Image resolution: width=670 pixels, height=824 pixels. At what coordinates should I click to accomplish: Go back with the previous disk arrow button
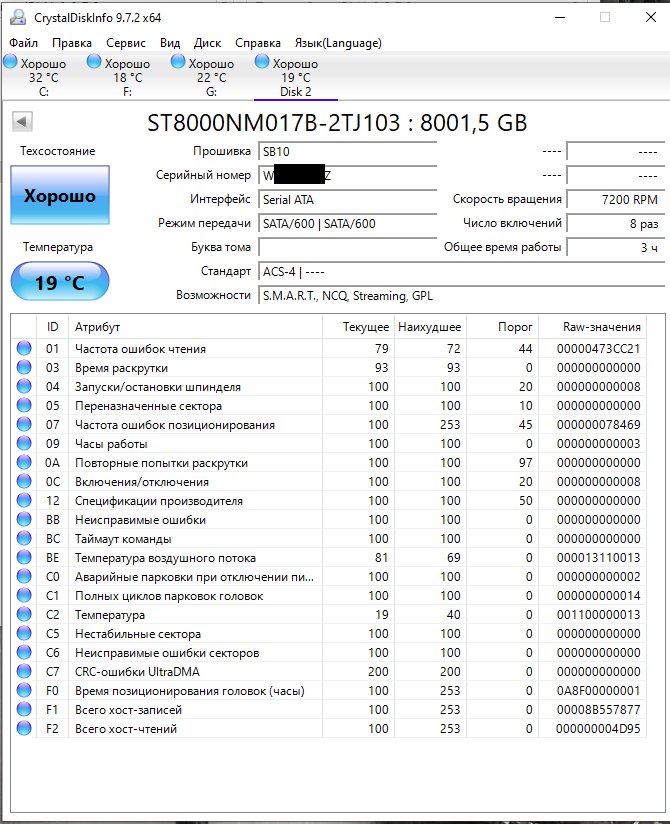(23, 122)
